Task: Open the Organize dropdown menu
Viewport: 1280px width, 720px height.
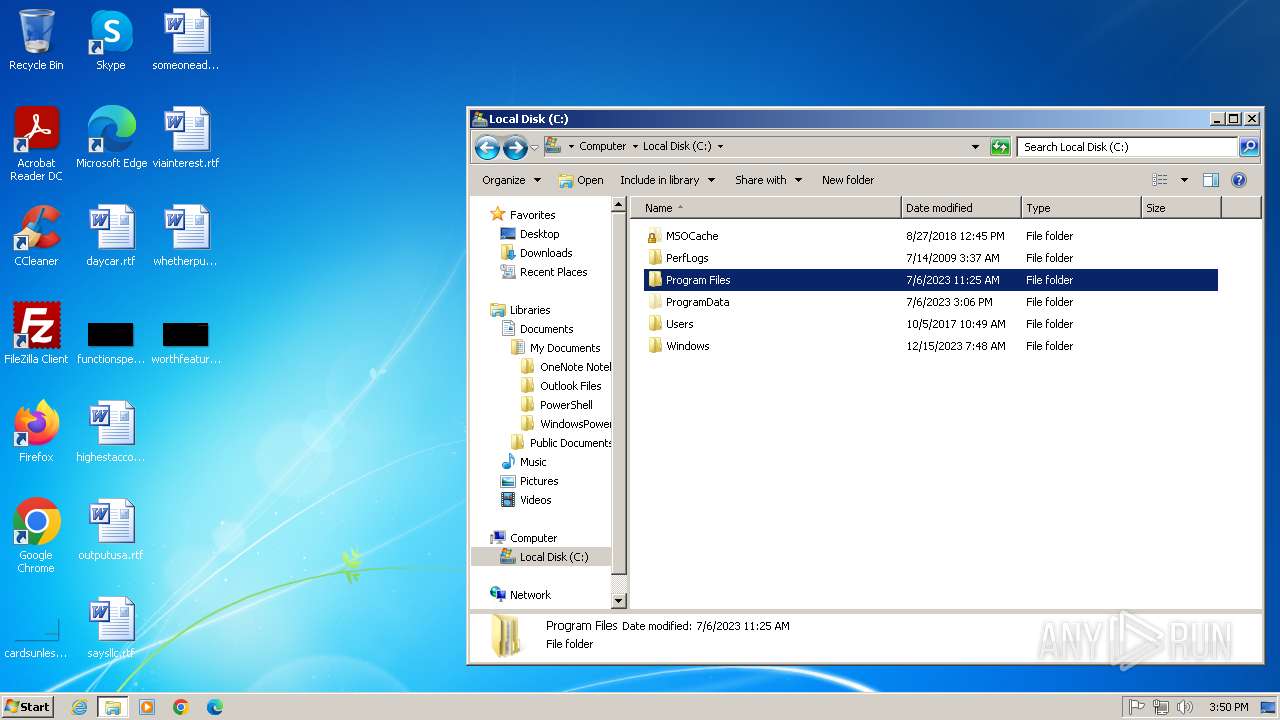Action: click(511, 180)
